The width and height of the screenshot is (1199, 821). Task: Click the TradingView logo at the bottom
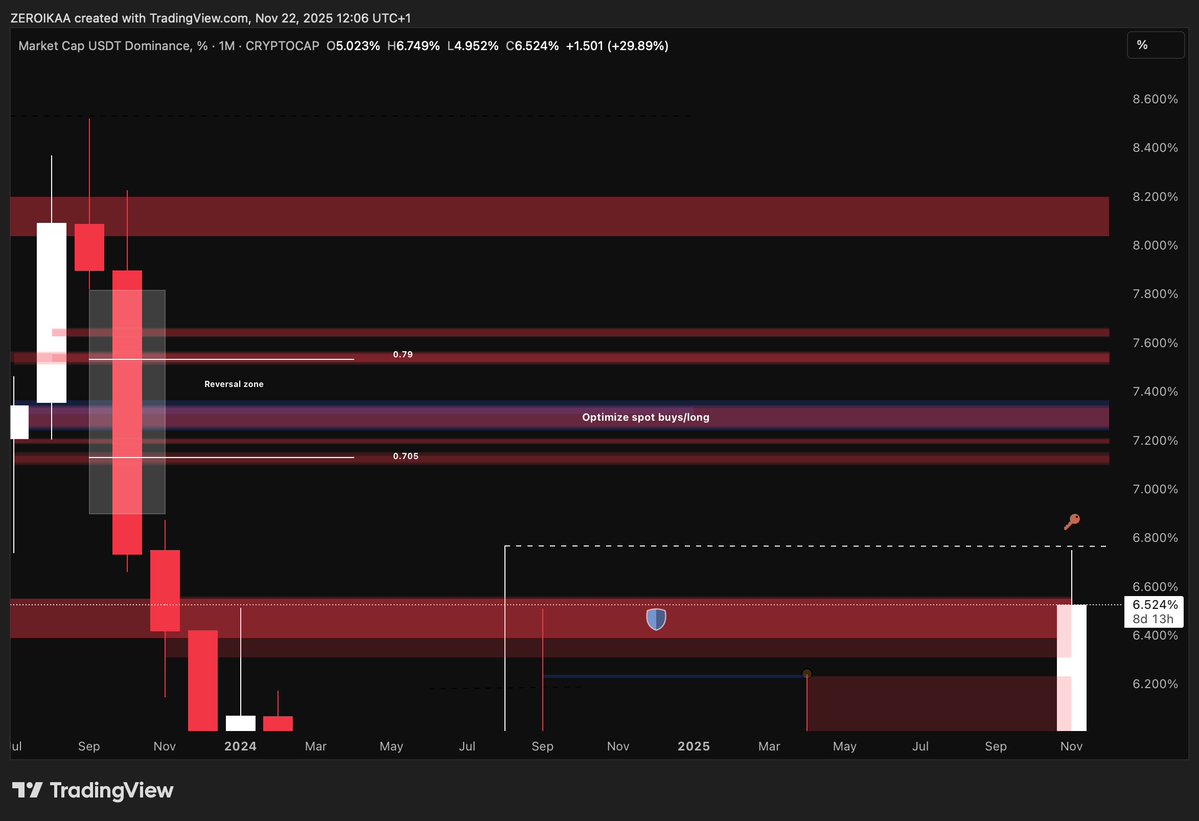click(93, 790)
